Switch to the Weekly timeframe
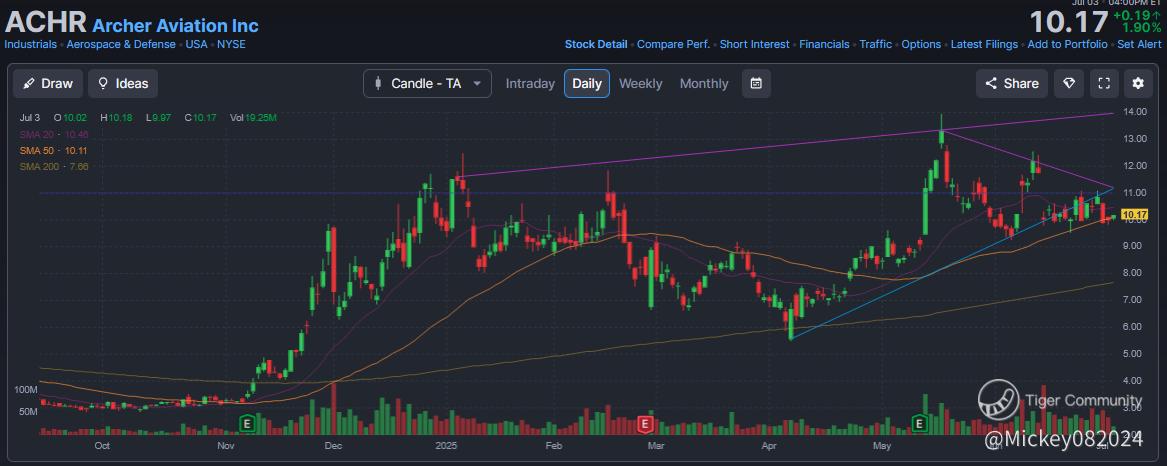This screenshot has width=1167, height=466. coord(640,83)
